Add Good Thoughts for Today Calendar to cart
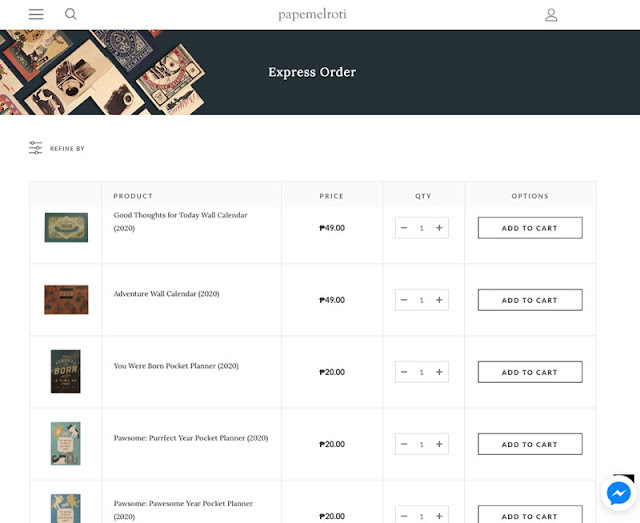Screen dimensions: 640x523 (x=530, y=228)
